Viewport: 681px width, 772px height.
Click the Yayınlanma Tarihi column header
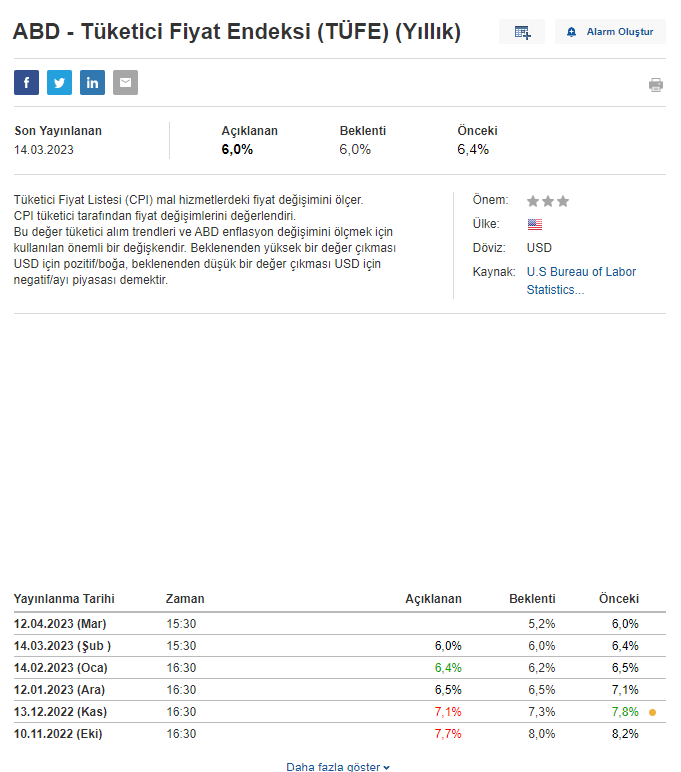point(64,599)
